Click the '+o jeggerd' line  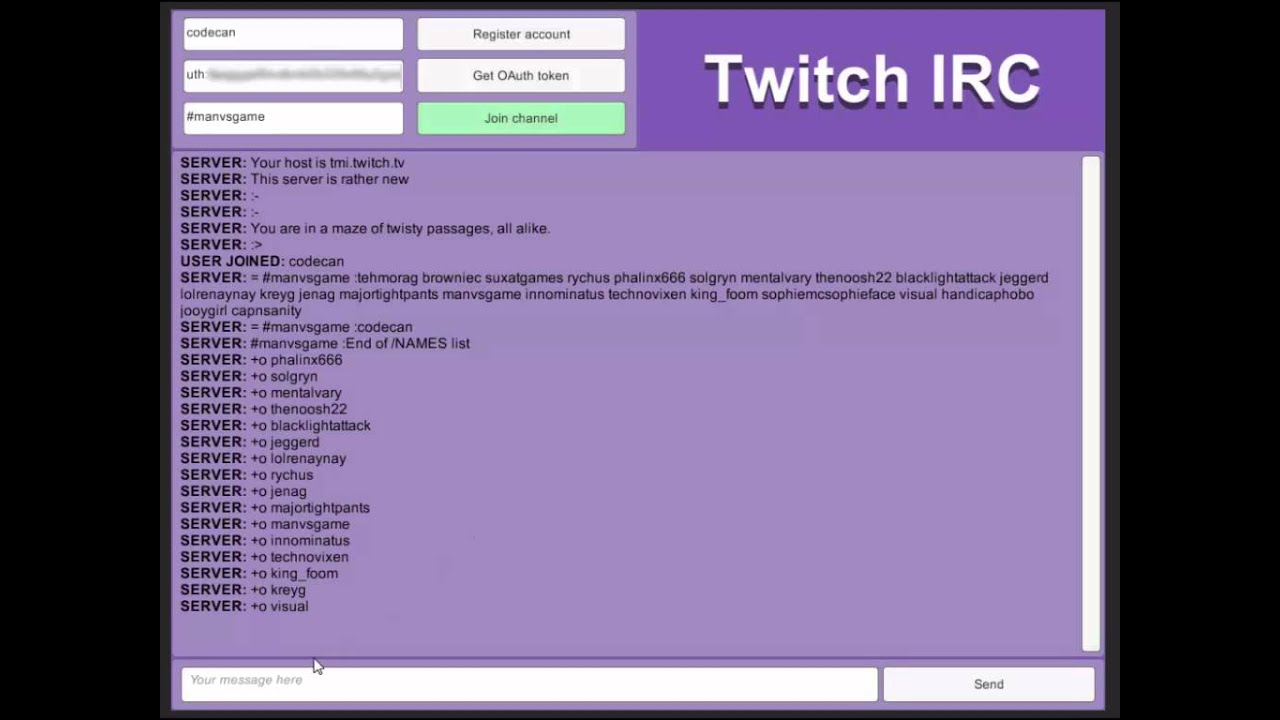[x=250, y=442]
